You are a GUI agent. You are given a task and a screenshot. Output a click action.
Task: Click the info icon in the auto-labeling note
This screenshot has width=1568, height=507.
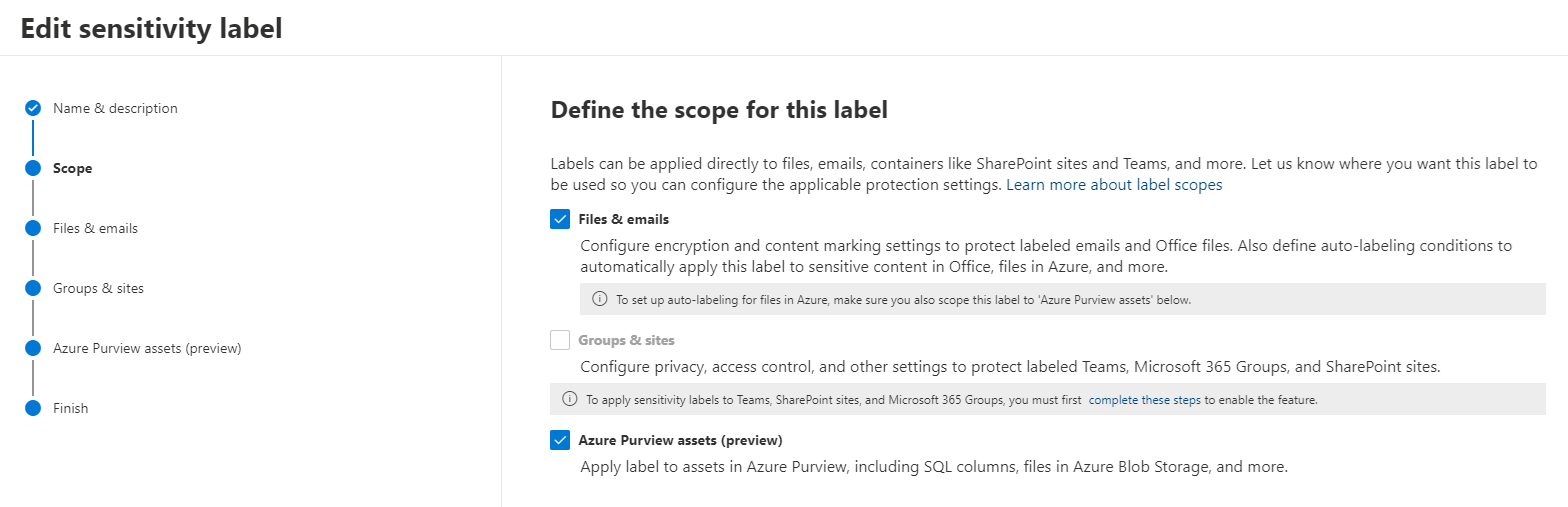pos(600,299)
